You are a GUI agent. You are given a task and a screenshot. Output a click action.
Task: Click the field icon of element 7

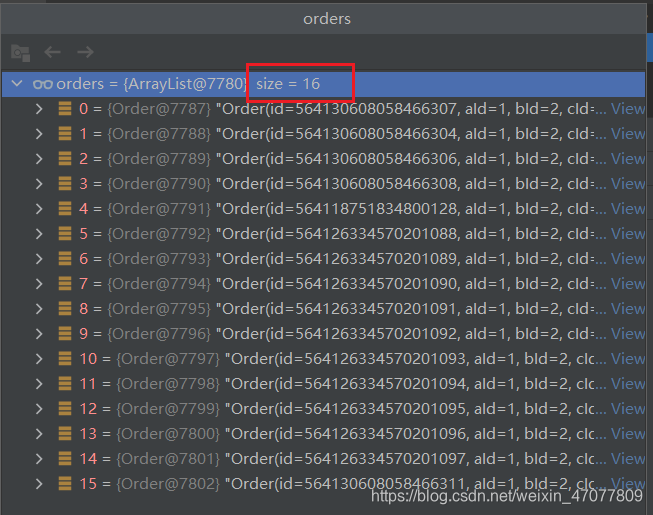click(65, 284)
